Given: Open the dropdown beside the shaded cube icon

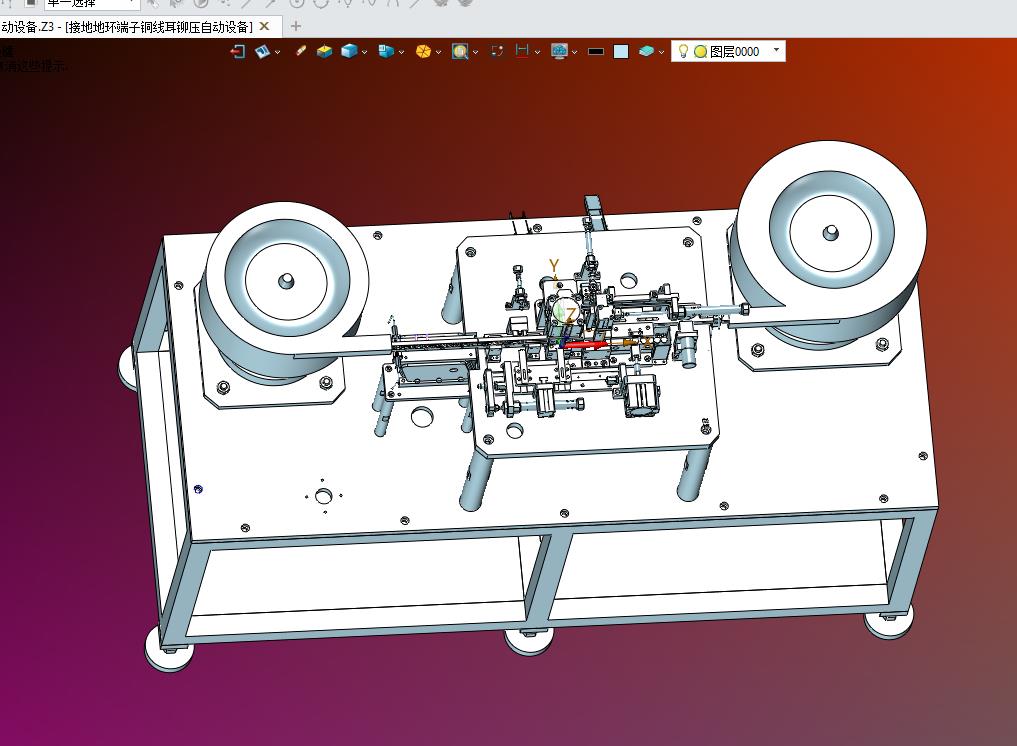Looking at the screenshot, I should click(x=365, y=53).
